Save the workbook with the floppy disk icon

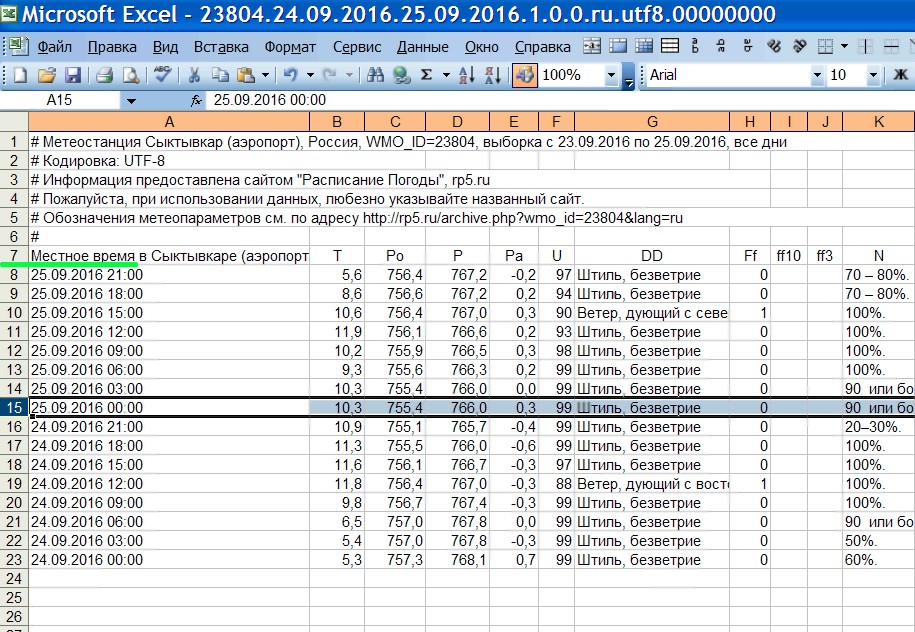(72, 75)
